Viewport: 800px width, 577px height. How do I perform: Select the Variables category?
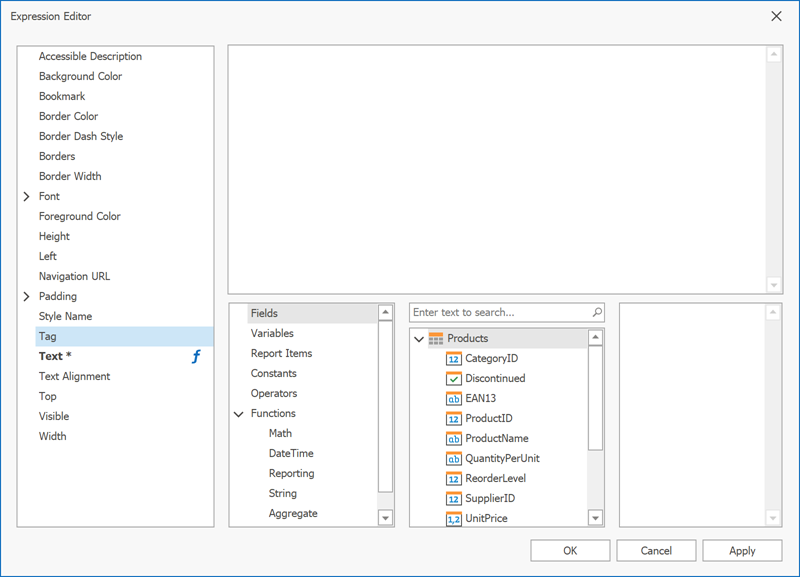coord(272,333)
